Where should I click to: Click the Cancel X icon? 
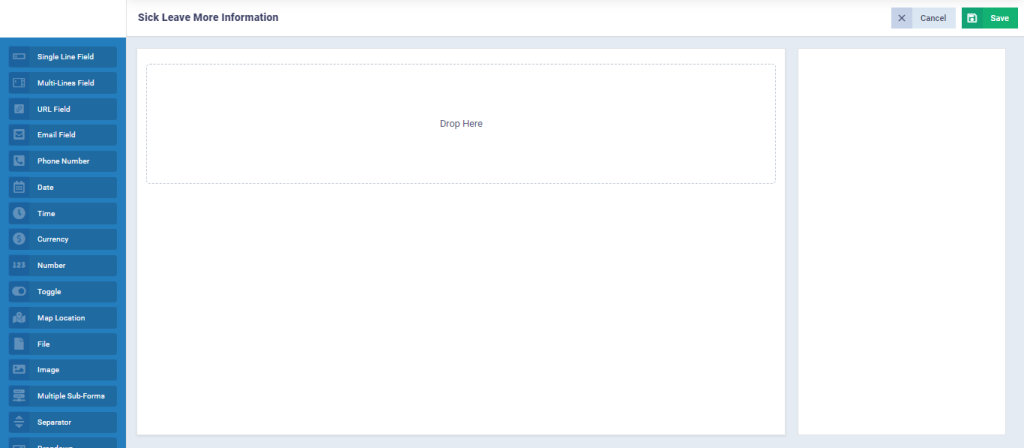point(902,18)
